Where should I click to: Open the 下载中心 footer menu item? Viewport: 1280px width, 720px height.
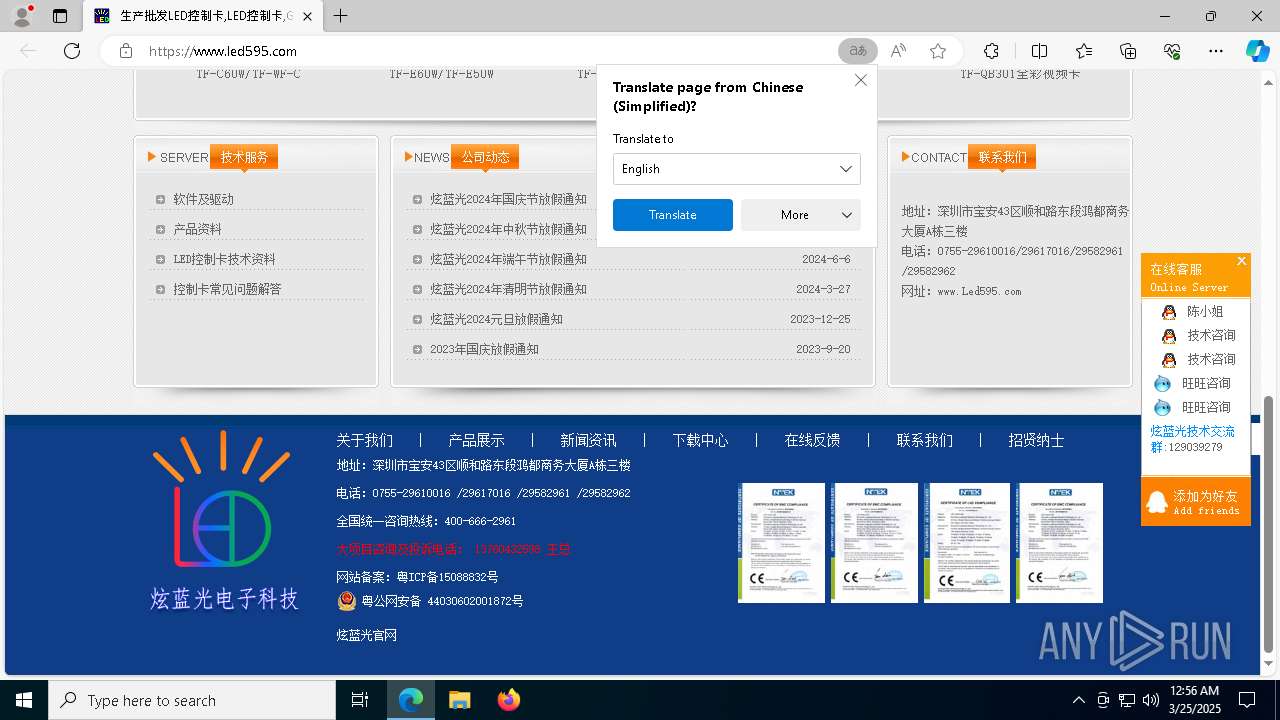[x=700, y=440]
